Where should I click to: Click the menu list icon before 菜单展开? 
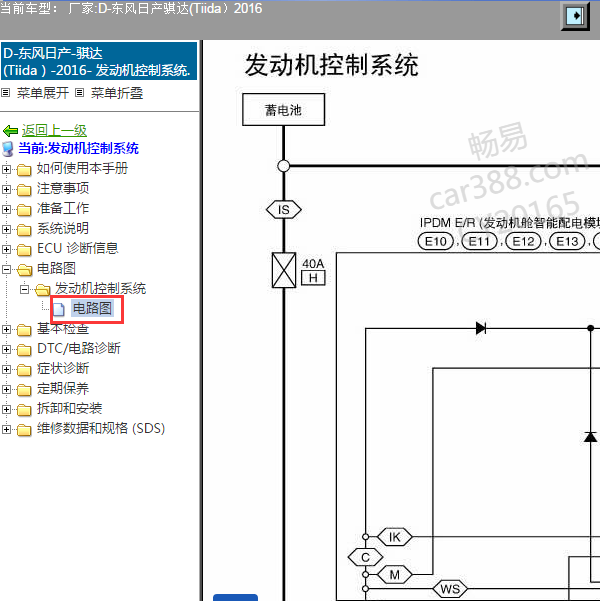click(x=5, y=93)
